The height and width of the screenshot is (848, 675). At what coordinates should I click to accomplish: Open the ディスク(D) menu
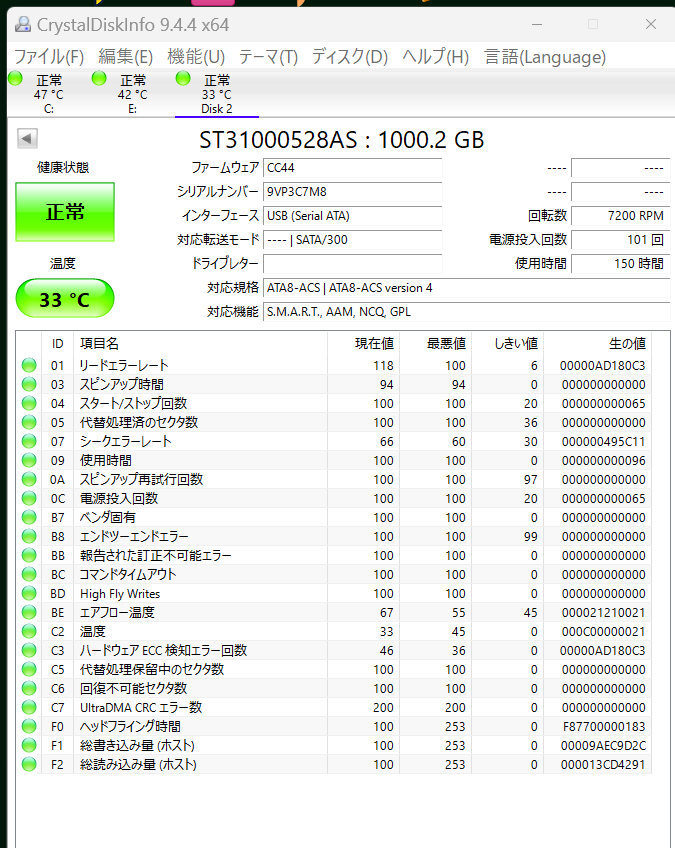click(x=350, y=56)
